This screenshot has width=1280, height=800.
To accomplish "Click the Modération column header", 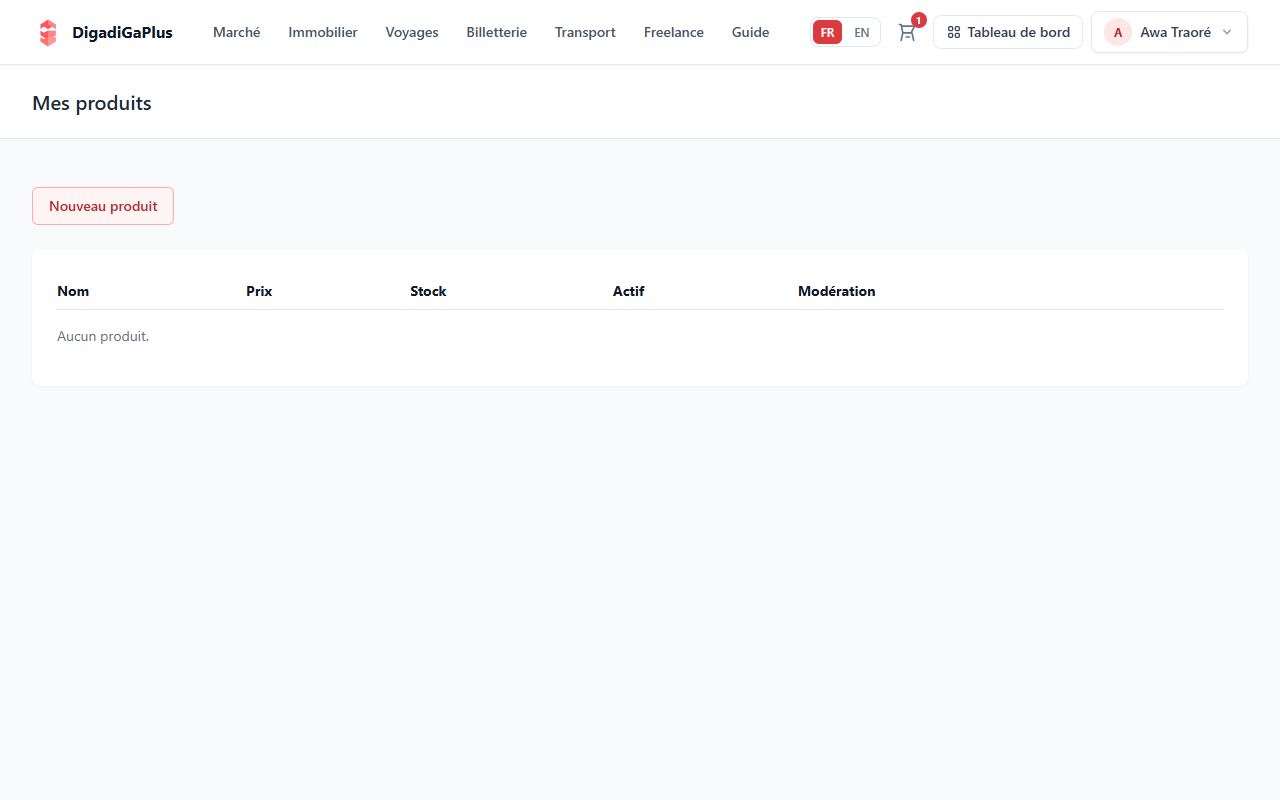I will point(836,291).
